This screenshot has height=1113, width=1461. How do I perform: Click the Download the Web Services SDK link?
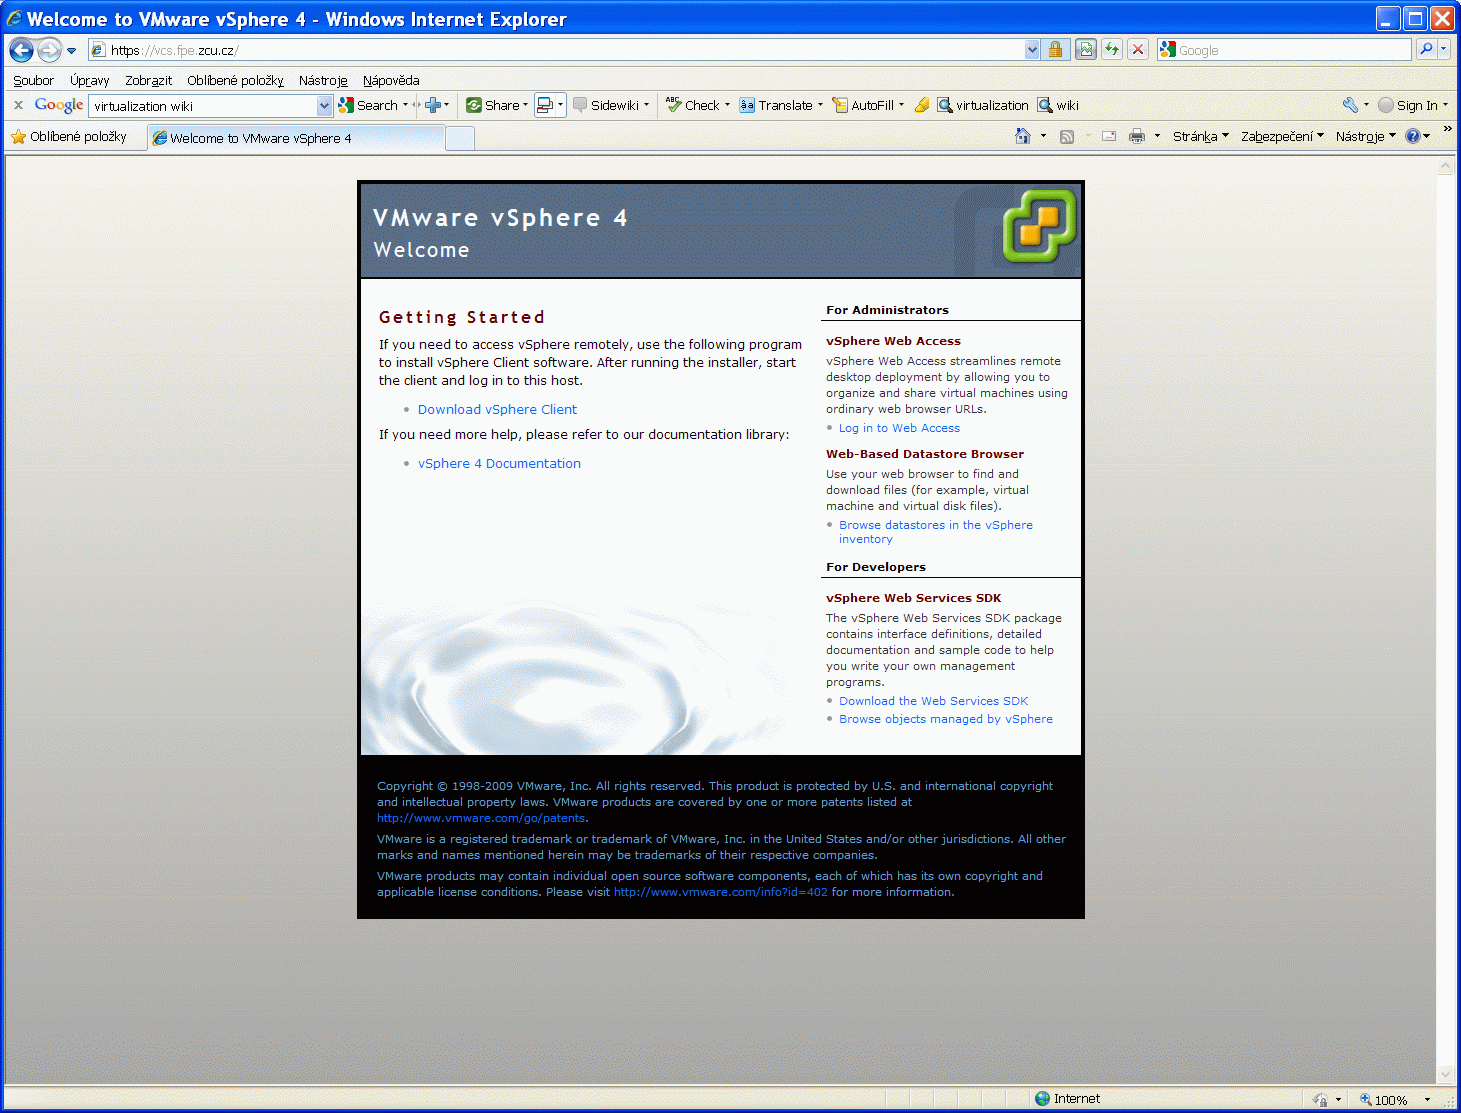(933, 701)
